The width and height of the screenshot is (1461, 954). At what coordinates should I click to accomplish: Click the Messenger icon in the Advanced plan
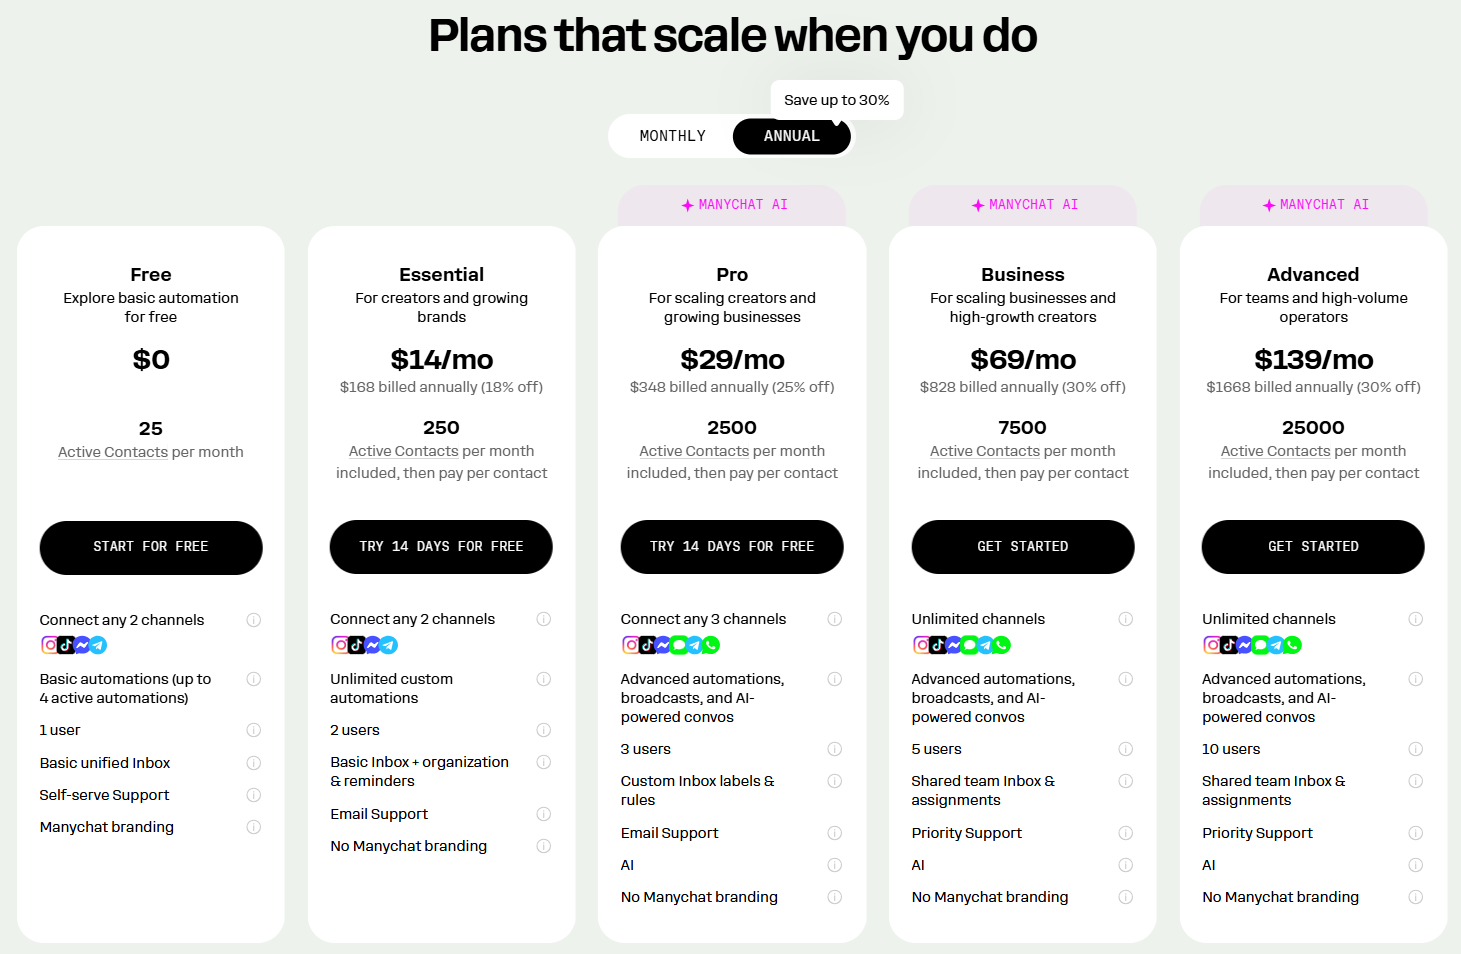1244,645
